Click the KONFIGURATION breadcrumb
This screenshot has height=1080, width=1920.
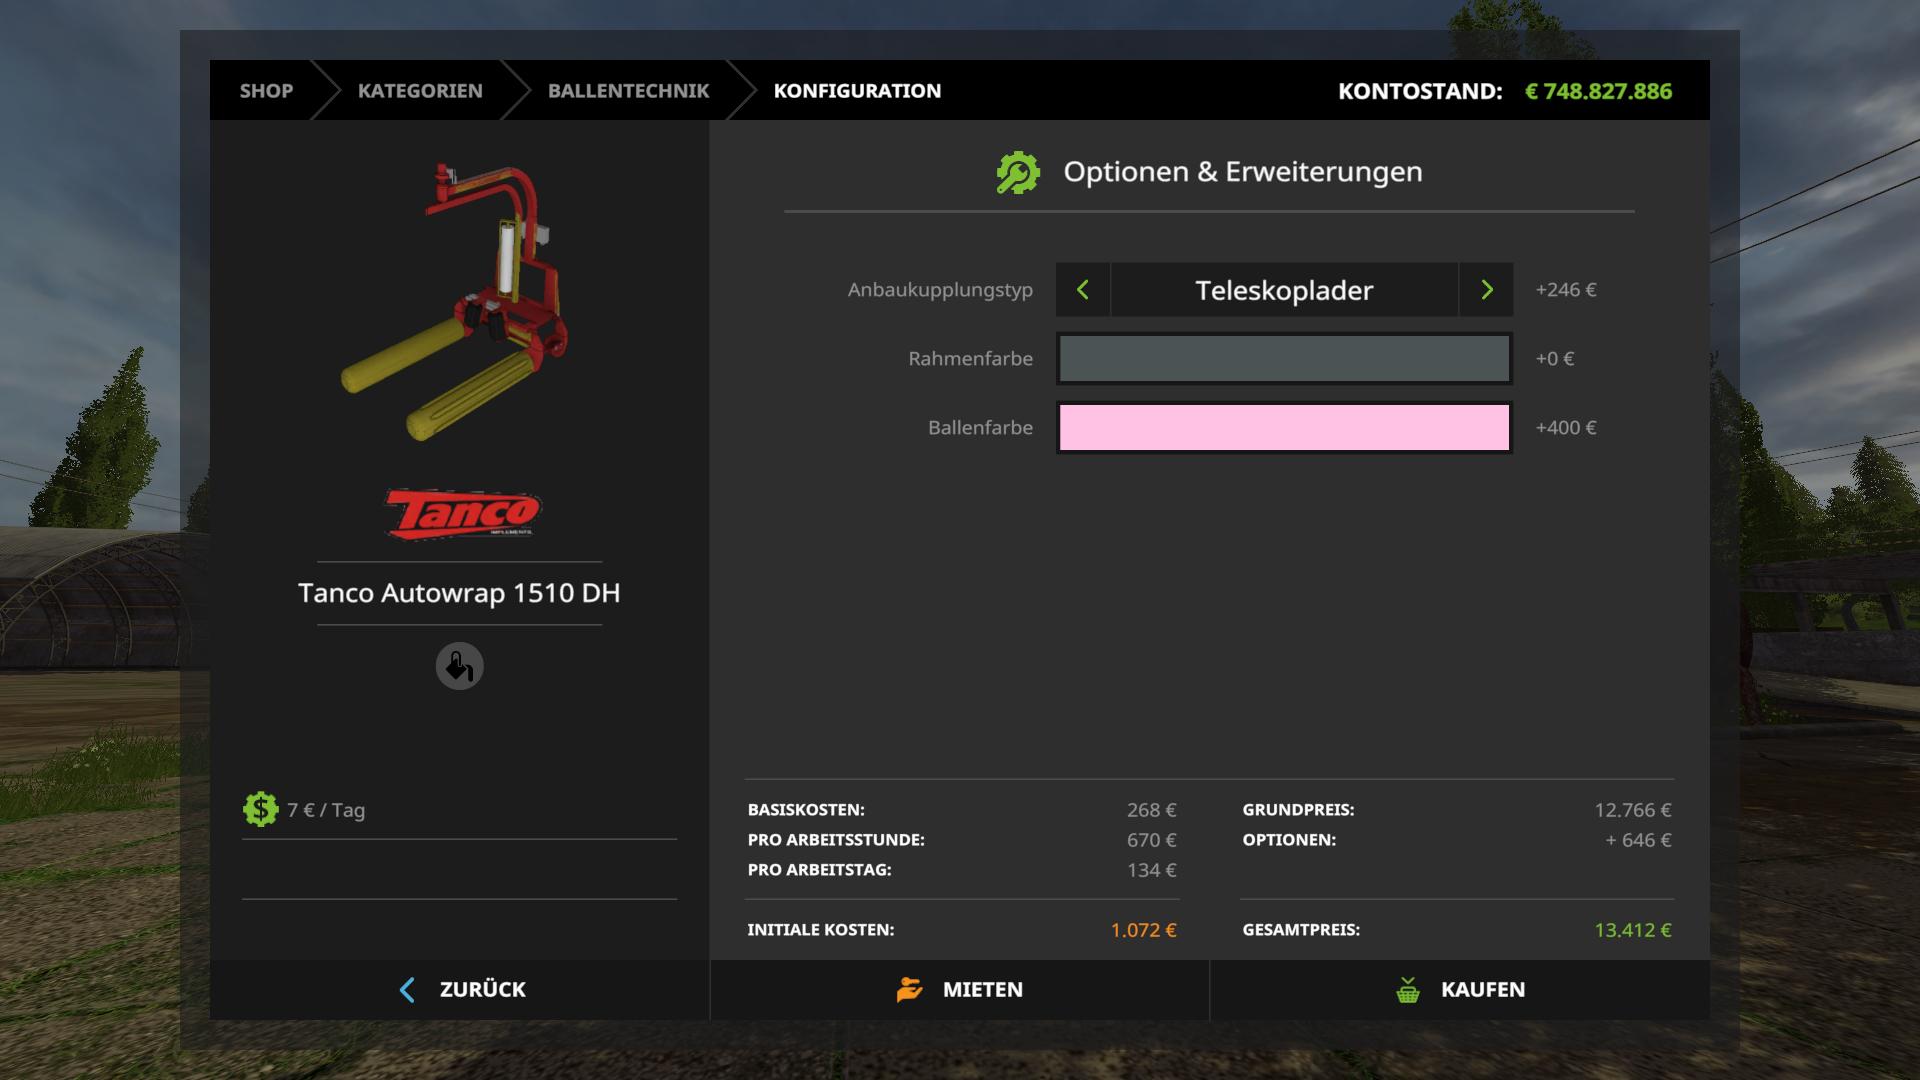tap(857, 91)
